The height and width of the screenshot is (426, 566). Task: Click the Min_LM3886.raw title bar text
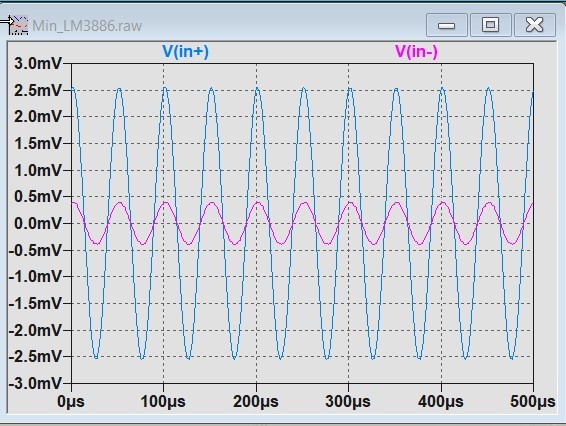[87, 26]
